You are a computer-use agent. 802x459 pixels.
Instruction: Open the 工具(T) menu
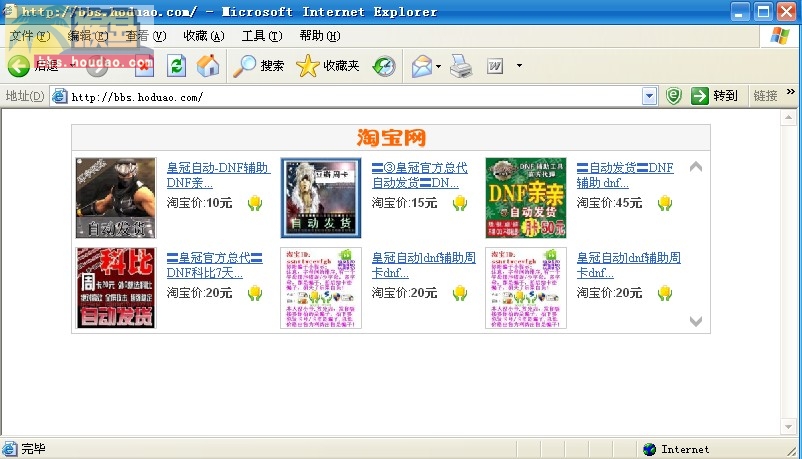262,36
